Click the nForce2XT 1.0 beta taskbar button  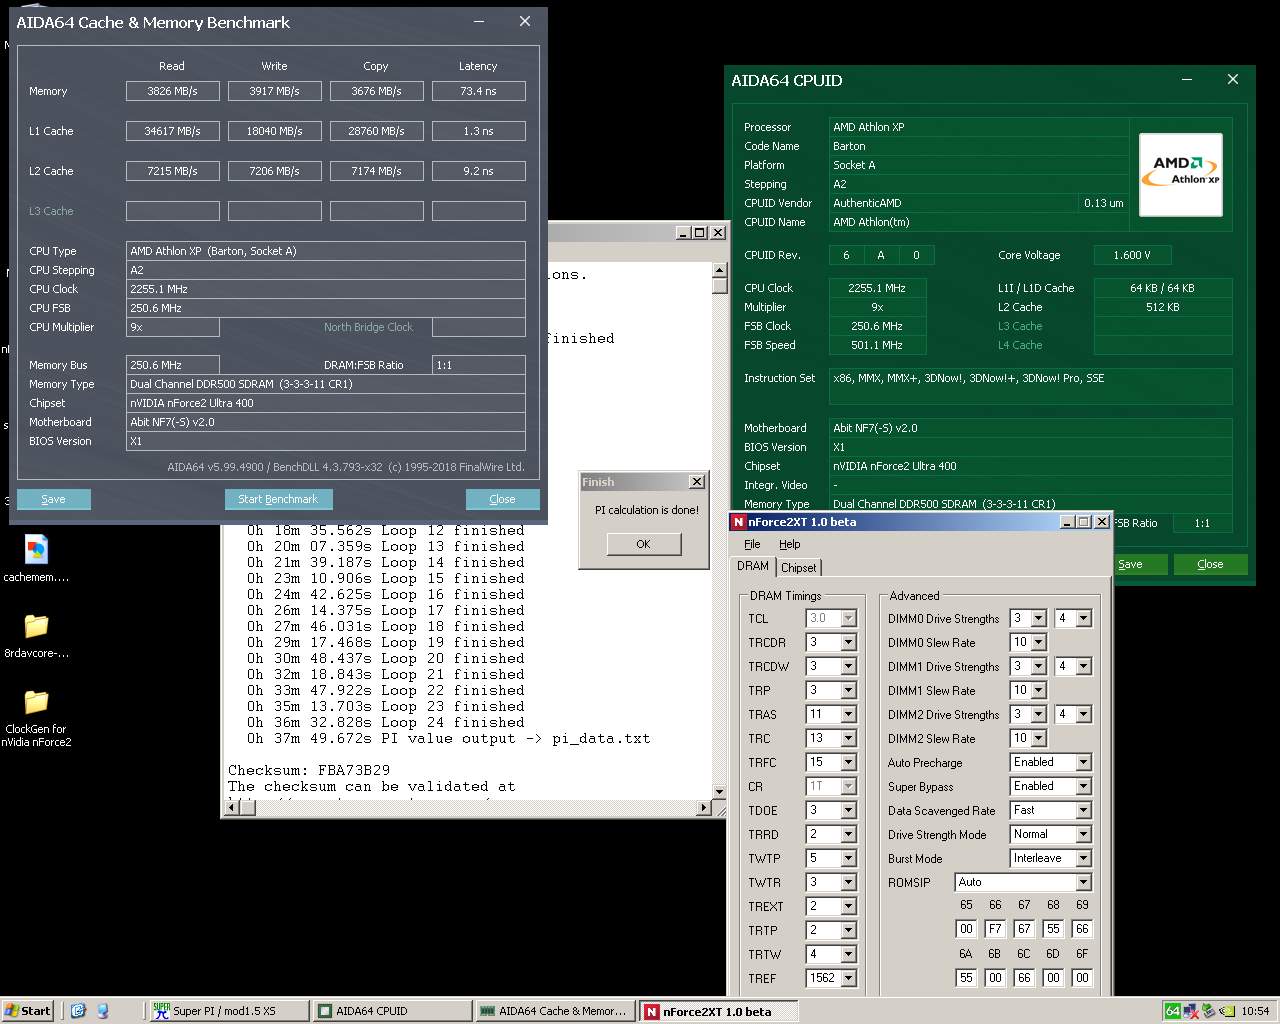(x=719, y=1011)
